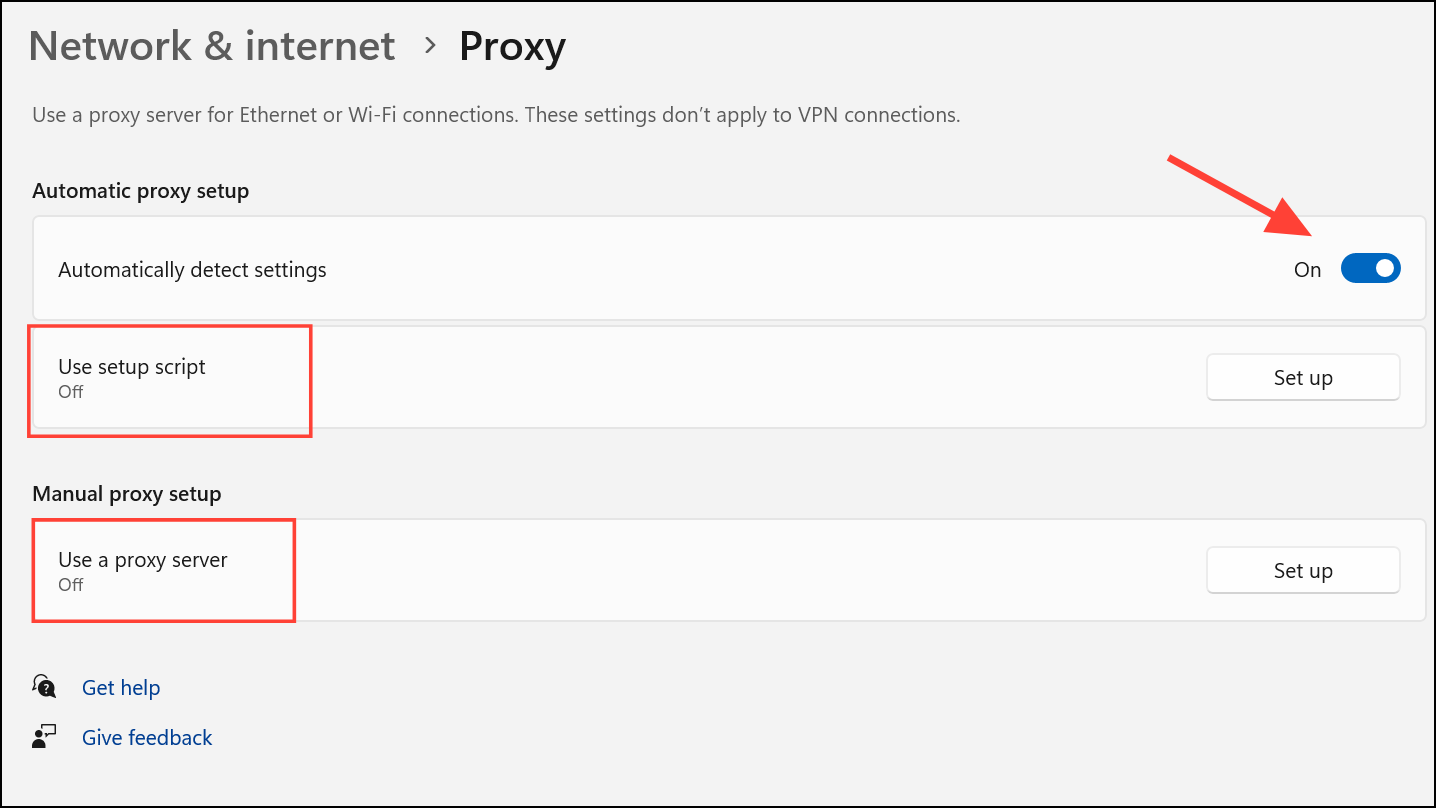Open the Give feedback link
1436x808 pixels.
(x=147, y=738)
